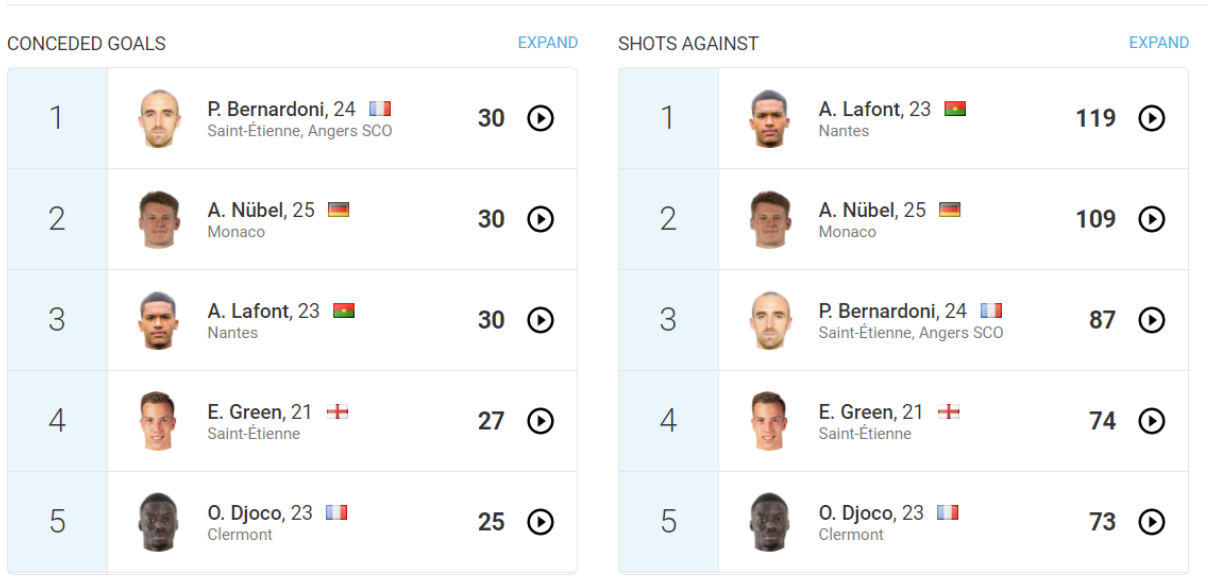1208x582 pixels.
Task: Play P. Bernardoni's shots against video
Action: [1152, 320]
